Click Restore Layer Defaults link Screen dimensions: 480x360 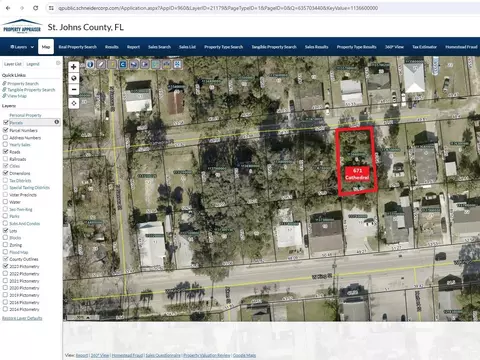click(22, 318)
